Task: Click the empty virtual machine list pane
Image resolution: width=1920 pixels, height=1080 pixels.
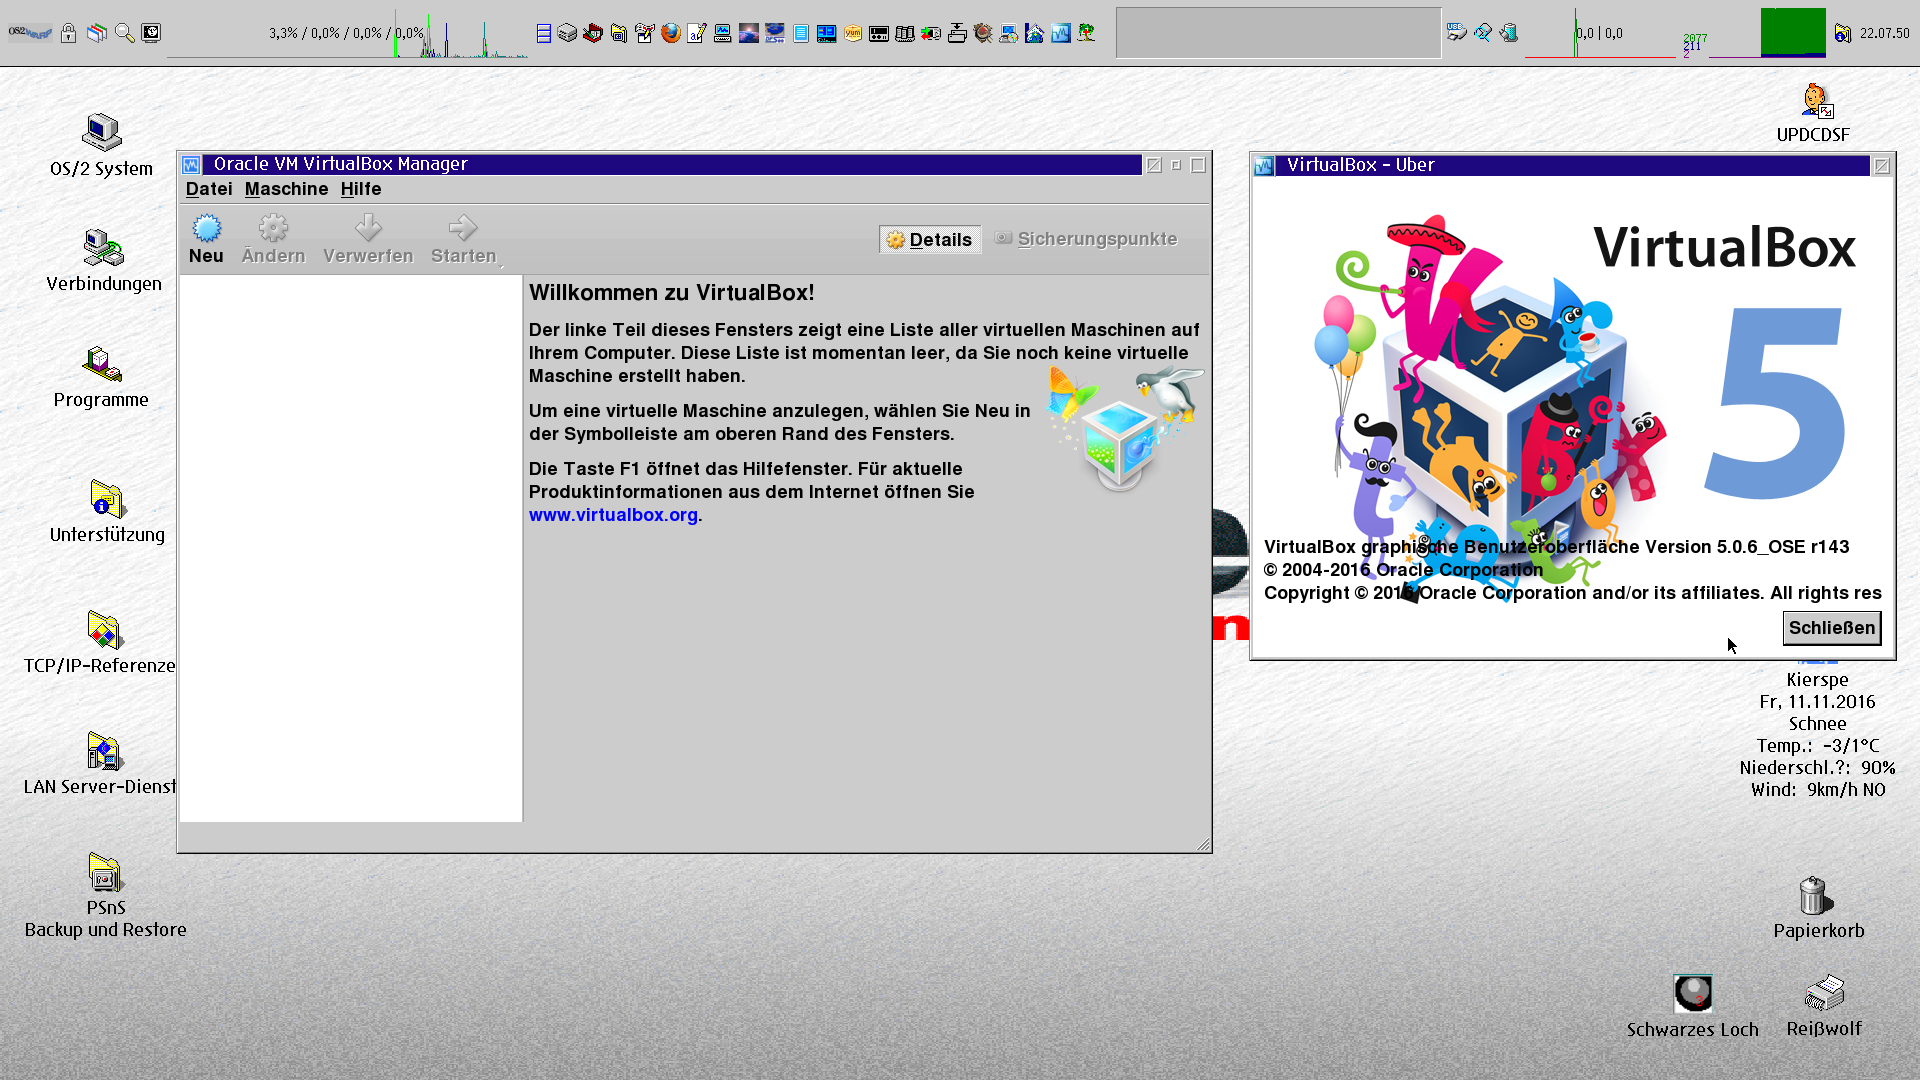Action: [x=351, y=549]
